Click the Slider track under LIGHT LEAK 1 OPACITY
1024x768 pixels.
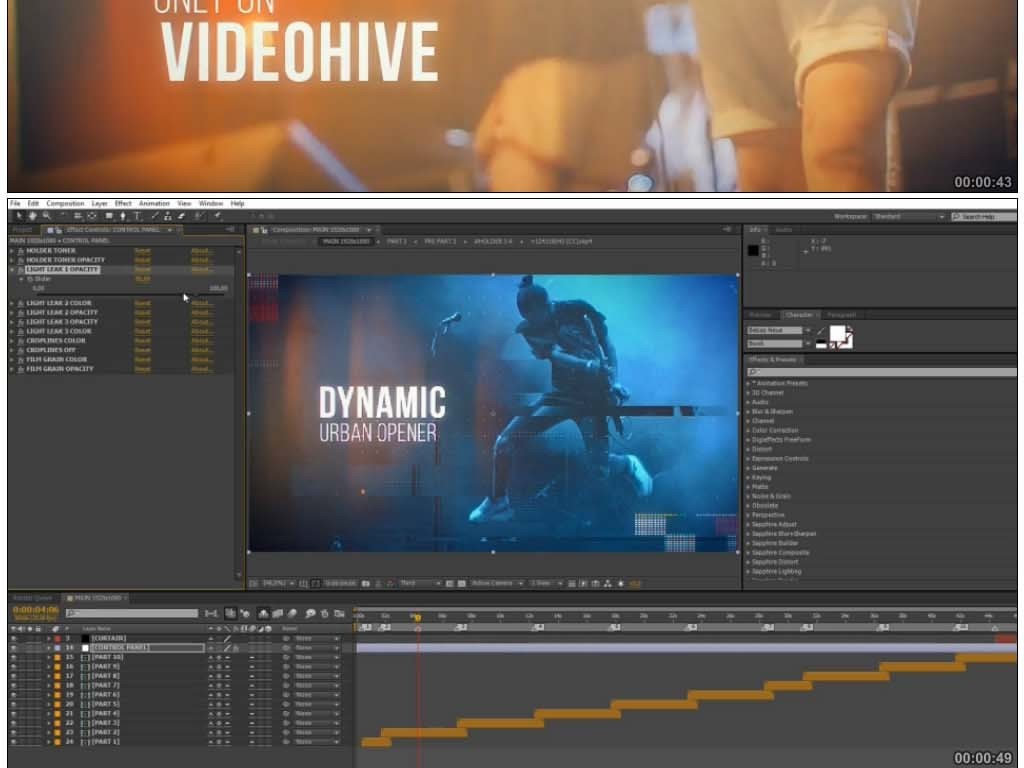click(x=131, y=295)
